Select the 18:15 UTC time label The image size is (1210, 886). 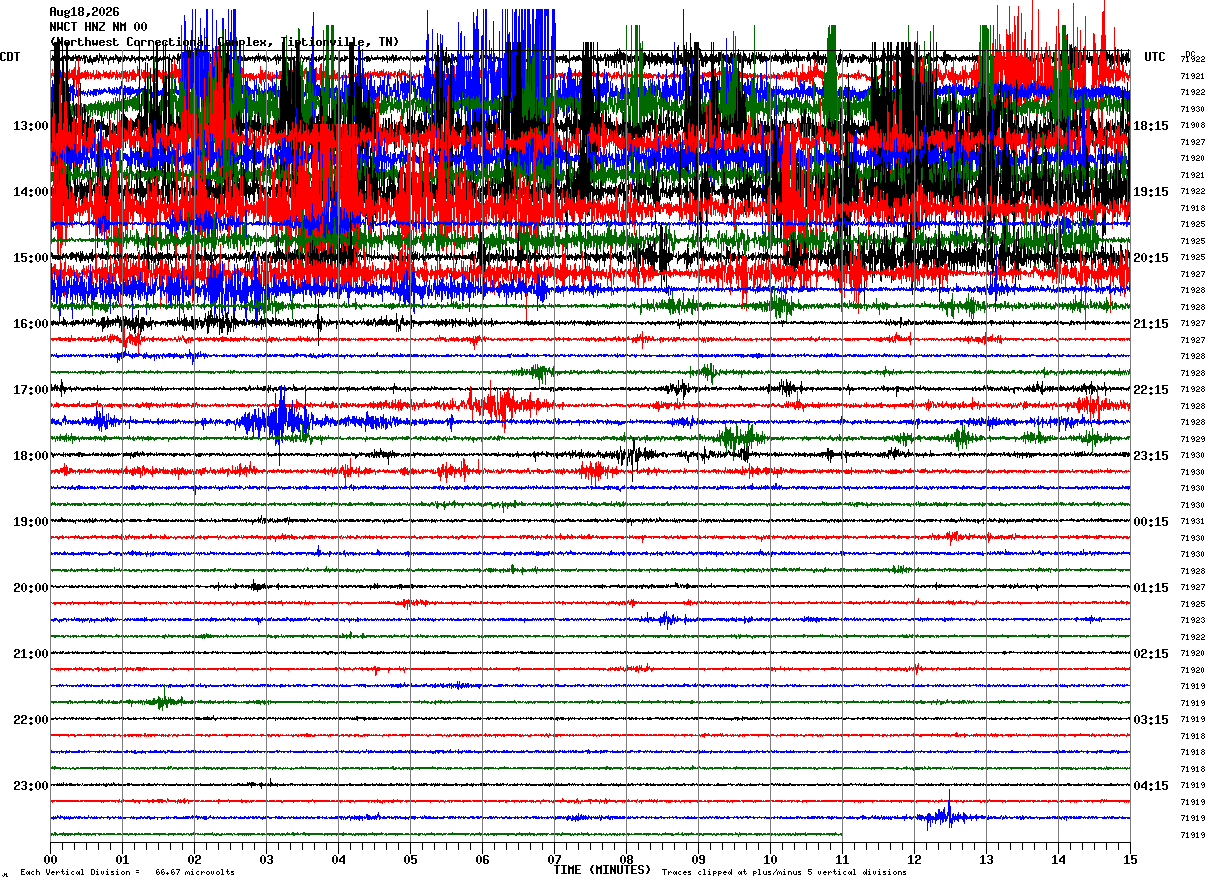pos(1151,126)
